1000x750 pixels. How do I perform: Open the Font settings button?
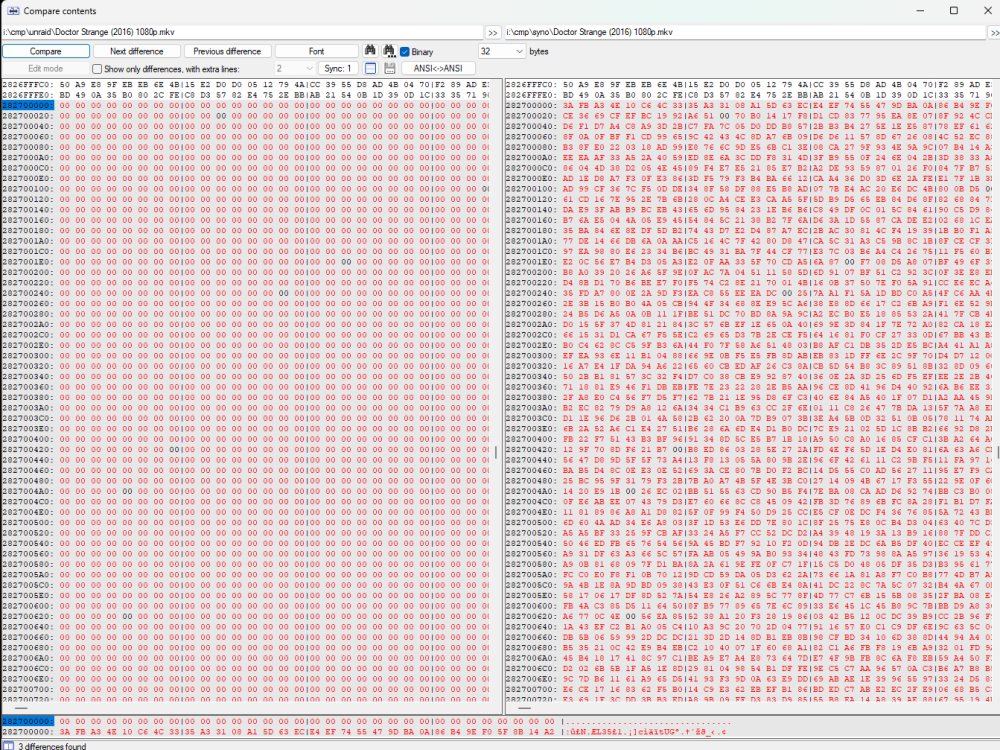pos(316,51)
